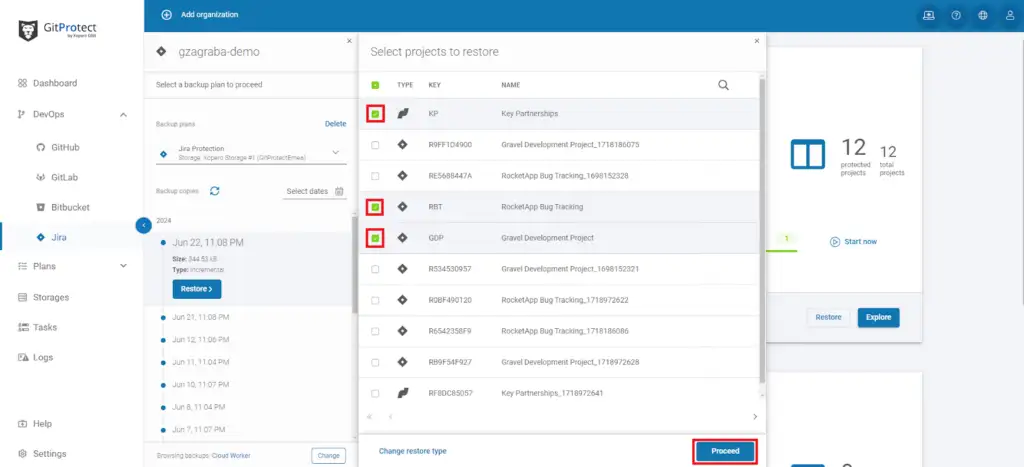Click the Delete backup plan link

point(336,123)
